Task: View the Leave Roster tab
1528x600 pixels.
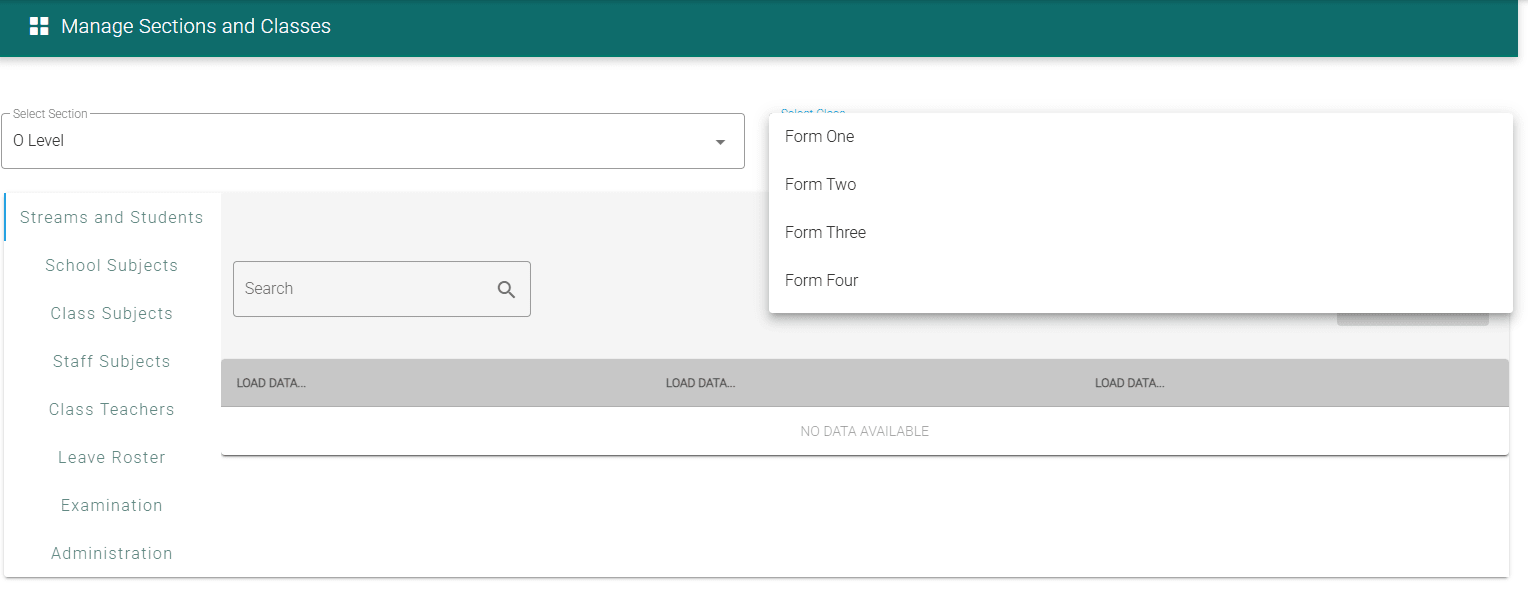Action: 112,458
